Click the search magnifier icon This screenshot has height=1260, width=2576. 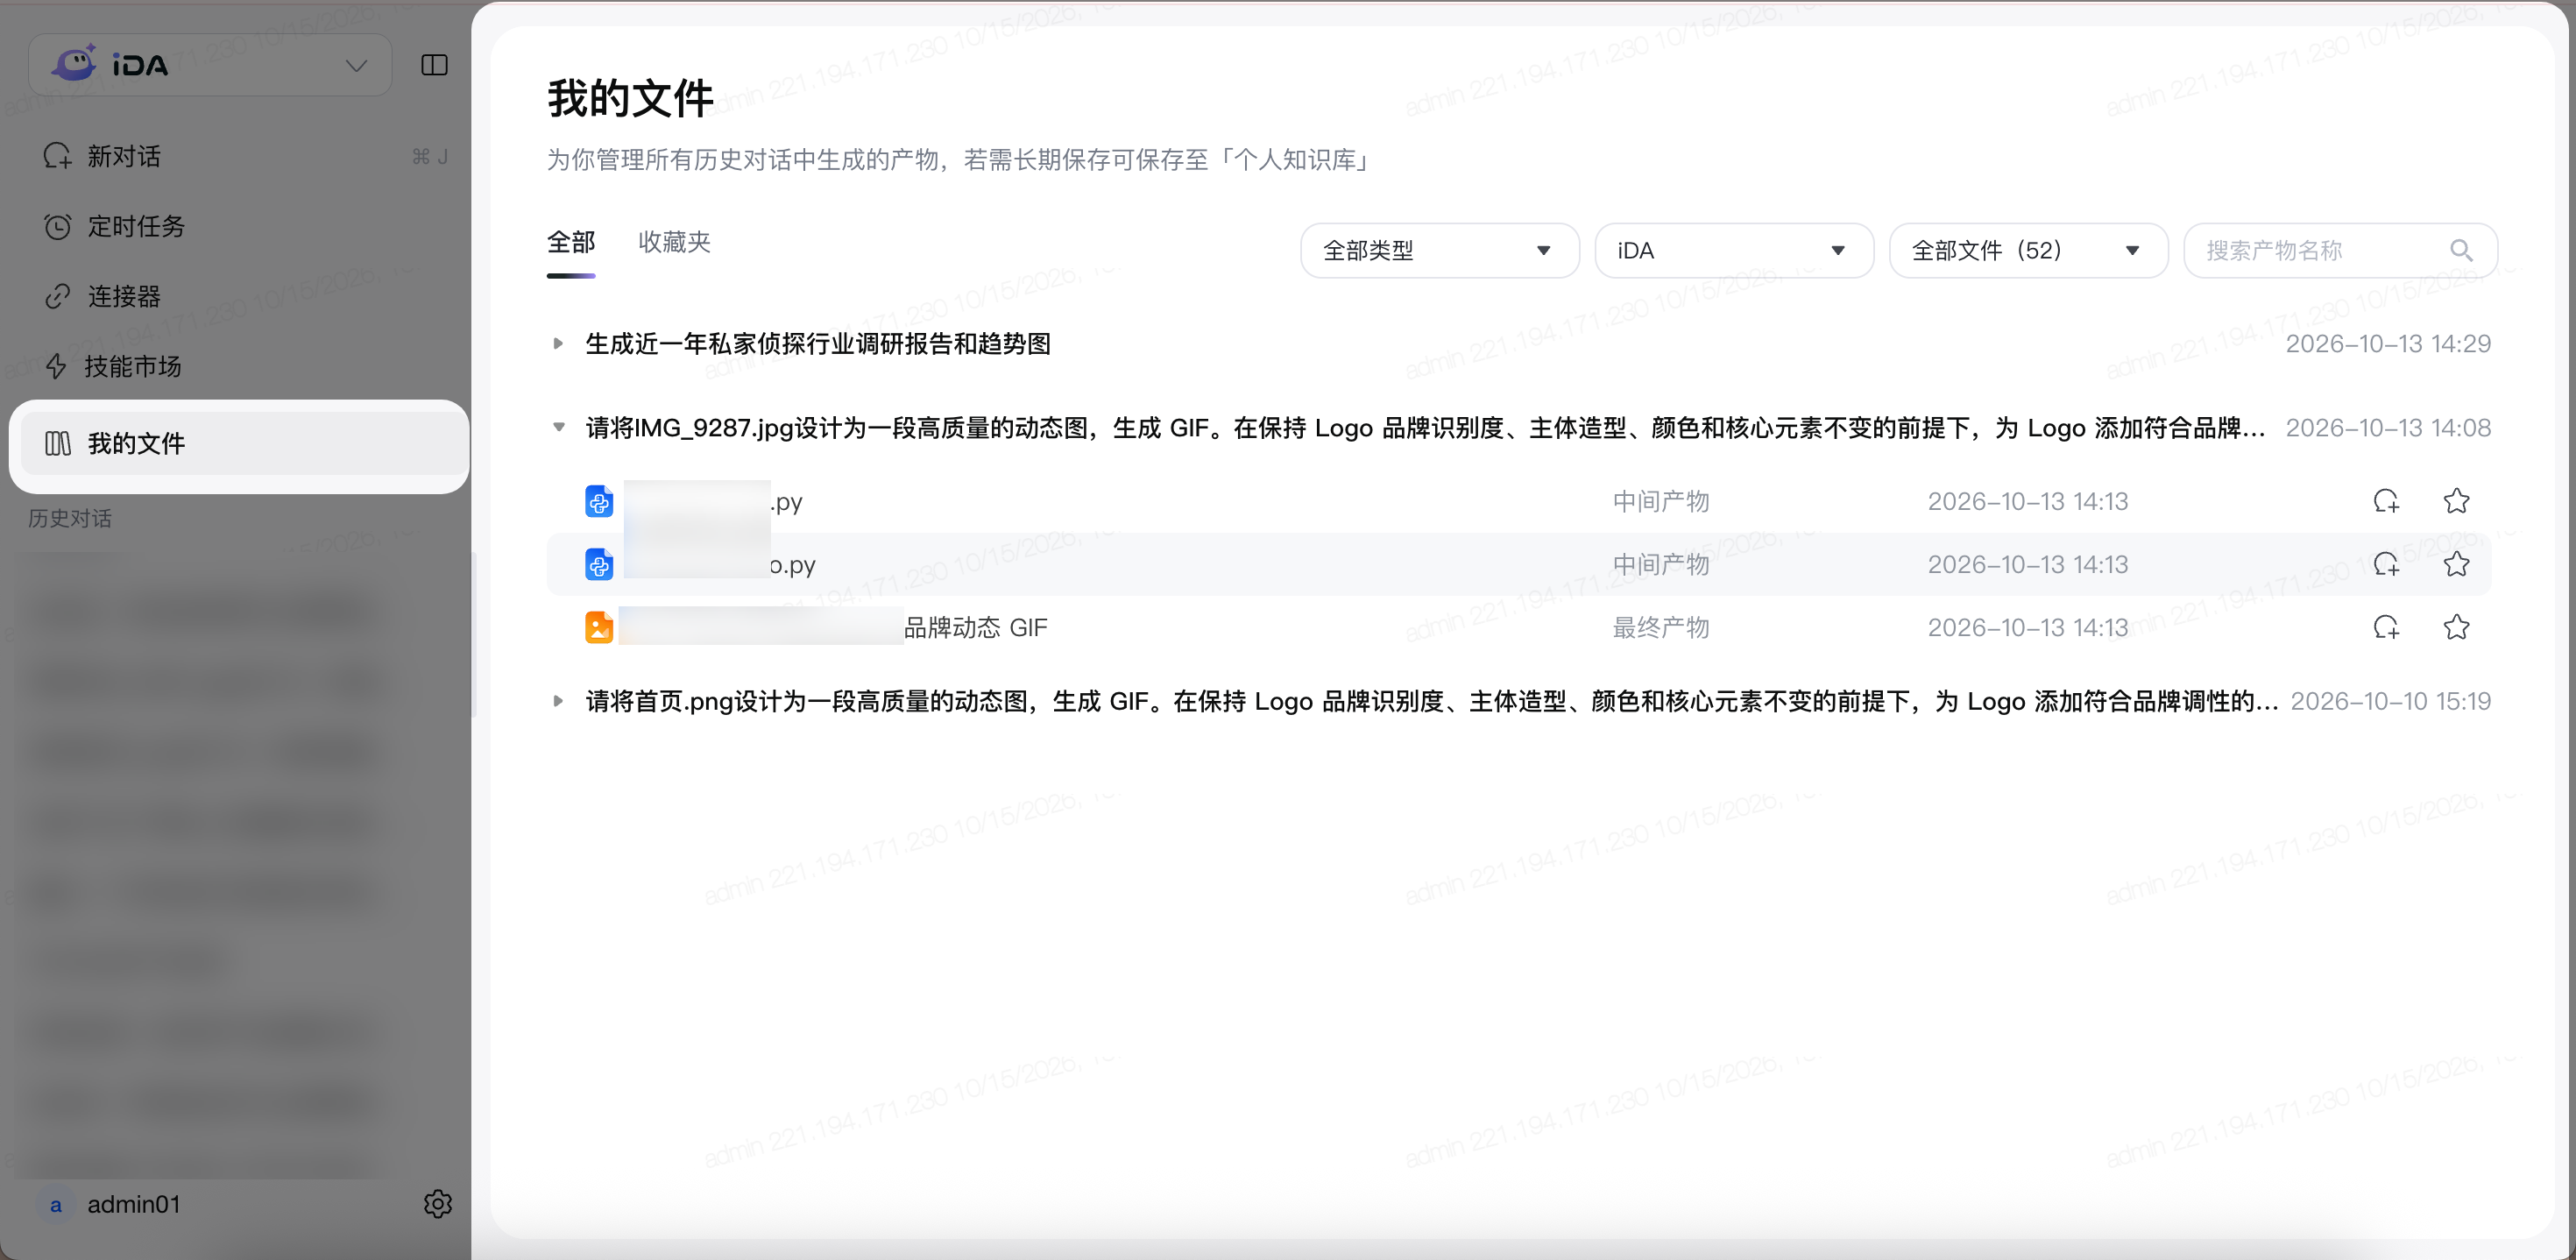tap(2461, 250)
